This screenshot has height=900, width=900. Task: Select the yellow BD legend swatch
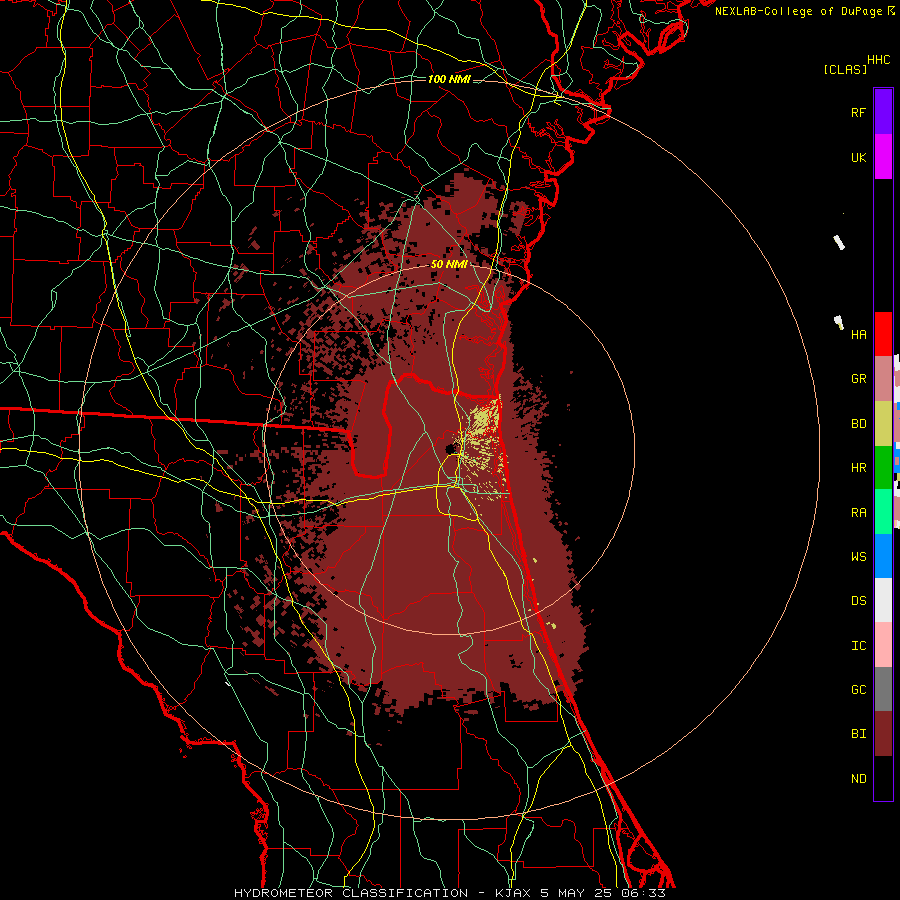tap(883, 424)
